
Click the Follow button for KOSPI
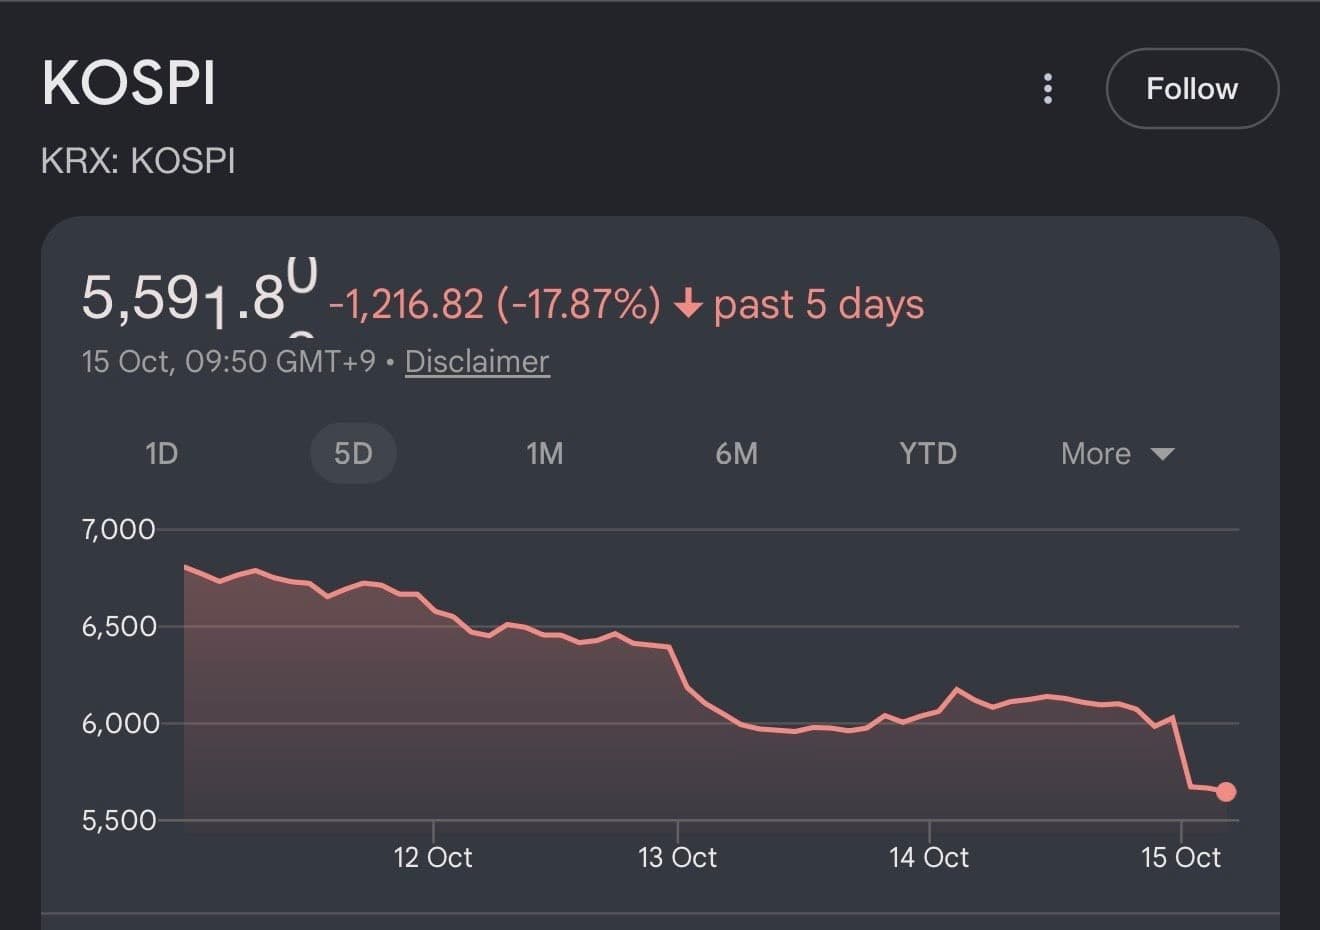(x=1192, y=89)
